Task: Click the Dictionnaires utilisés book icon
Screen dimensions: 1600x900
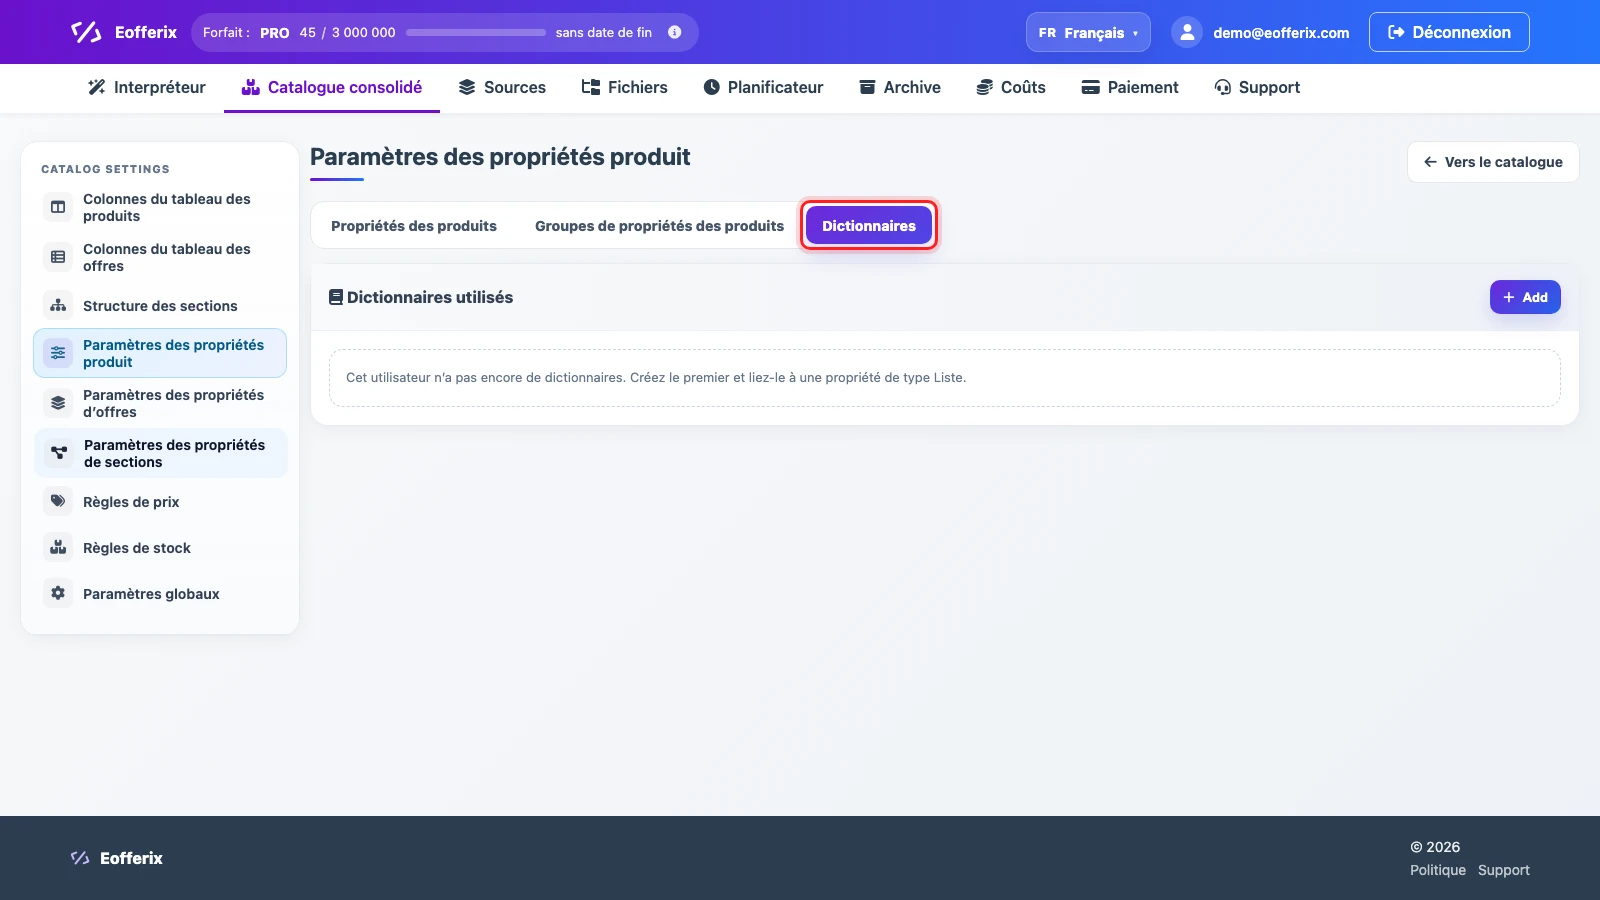Action: point(336,297)
